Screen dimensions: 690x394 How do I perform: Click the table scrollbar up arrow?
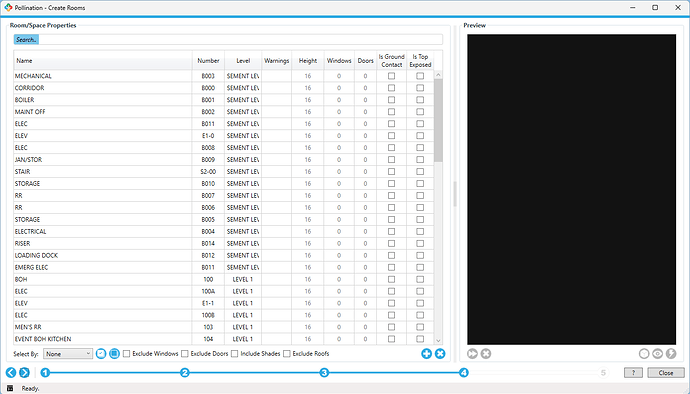click(x=438, y=75)
